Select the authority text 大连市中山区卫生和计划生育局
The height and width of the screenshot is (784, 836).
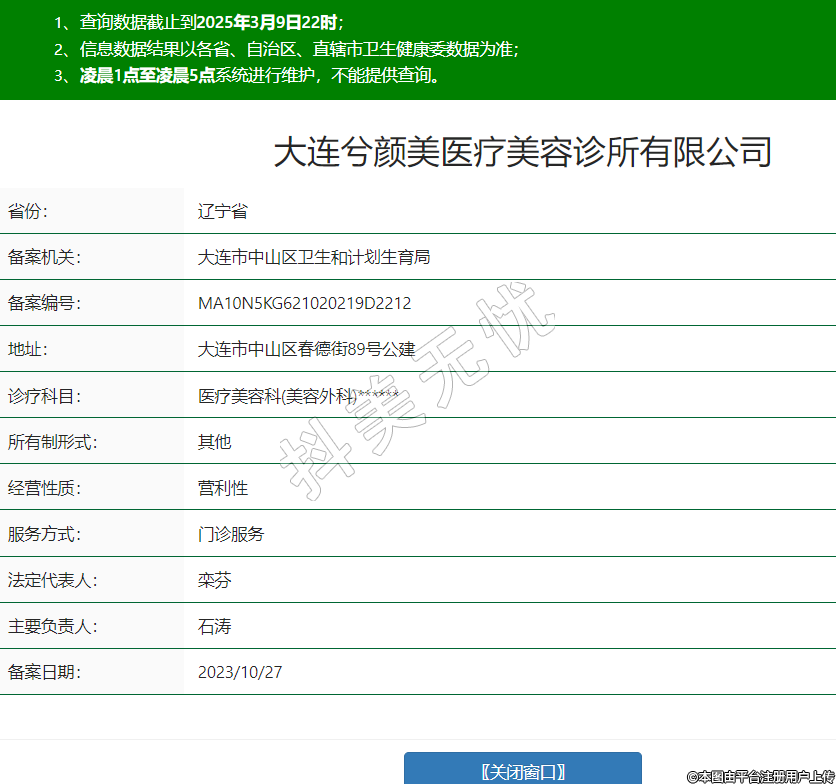[314, 257]
